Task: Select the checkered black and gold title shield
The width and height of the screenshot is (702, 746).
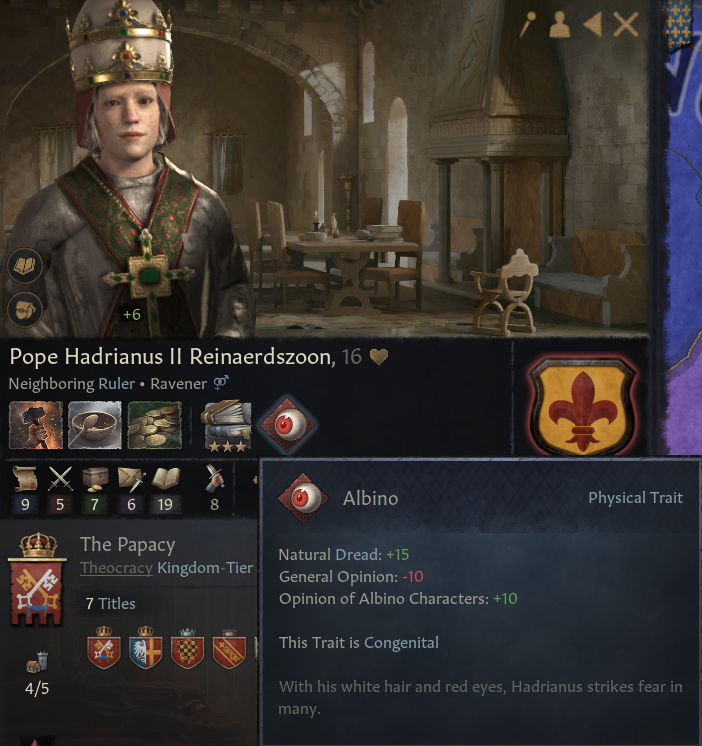Action: pyautogui.click(x=187, y=649)
